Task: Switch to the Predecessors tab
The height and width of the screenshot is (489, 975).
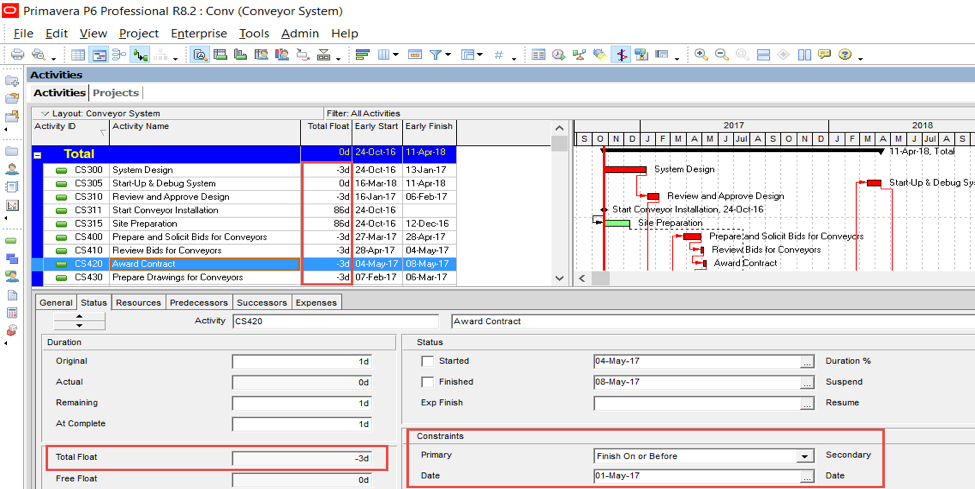Action: (199, 303)
